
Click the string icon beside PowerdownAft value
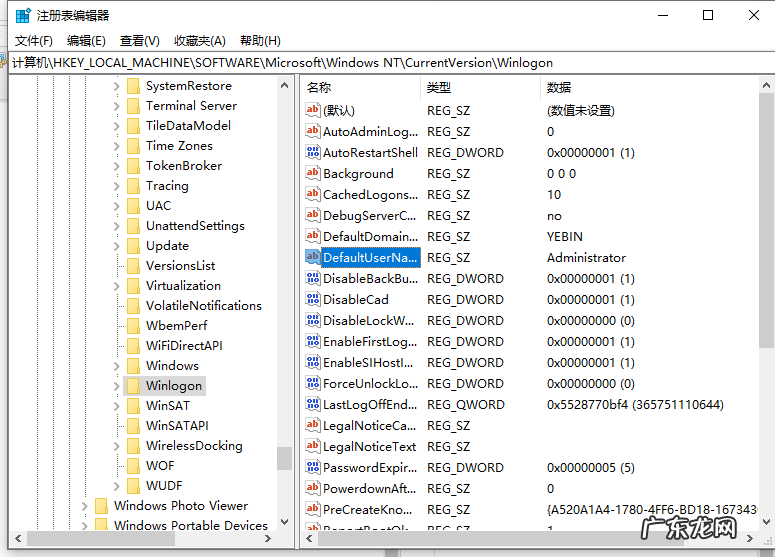[x=312, y=488]
